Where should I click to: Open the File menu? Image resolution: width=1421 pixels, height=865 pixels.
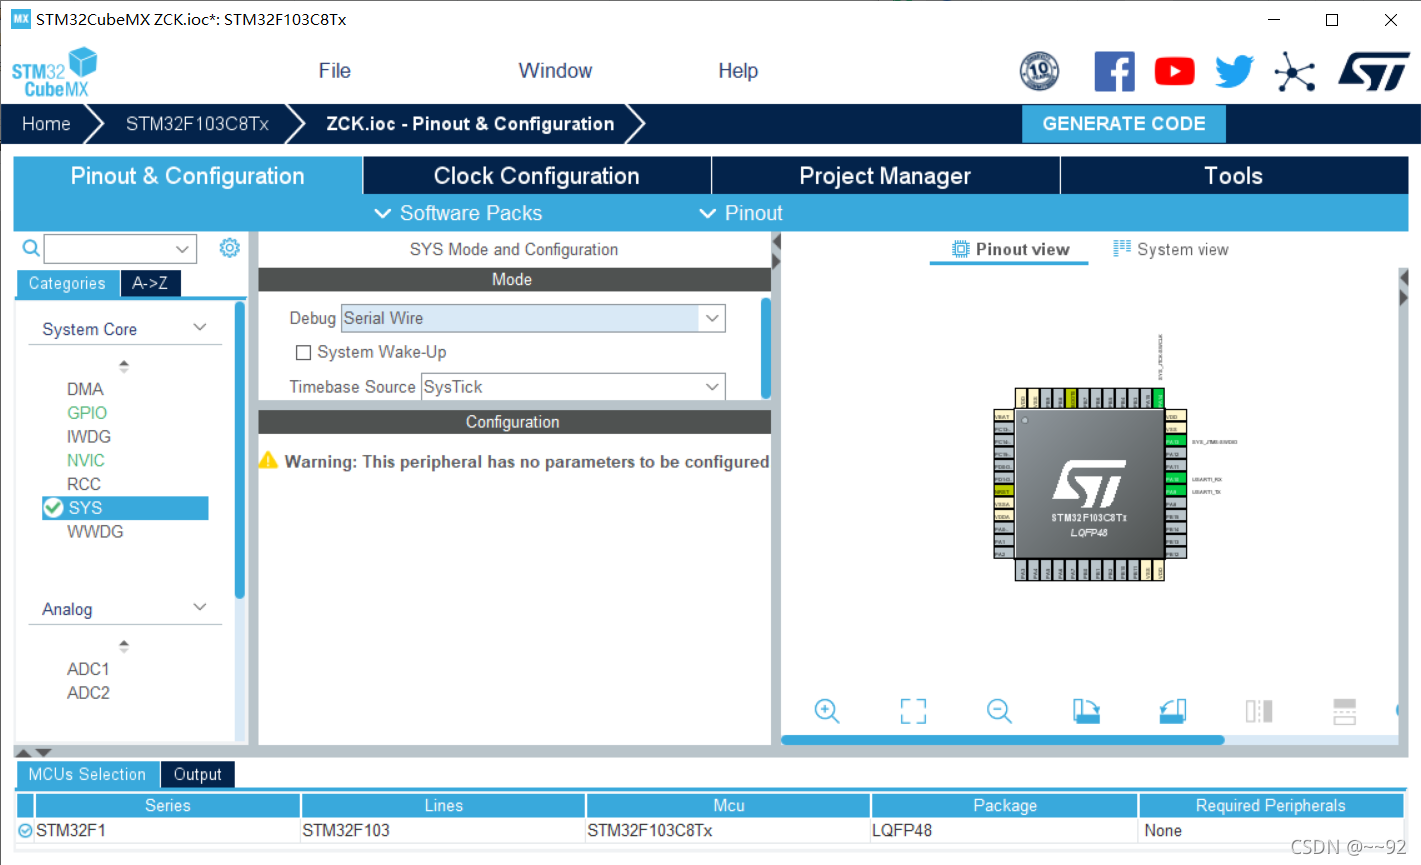pyautogui.click(x=335, y=71)
